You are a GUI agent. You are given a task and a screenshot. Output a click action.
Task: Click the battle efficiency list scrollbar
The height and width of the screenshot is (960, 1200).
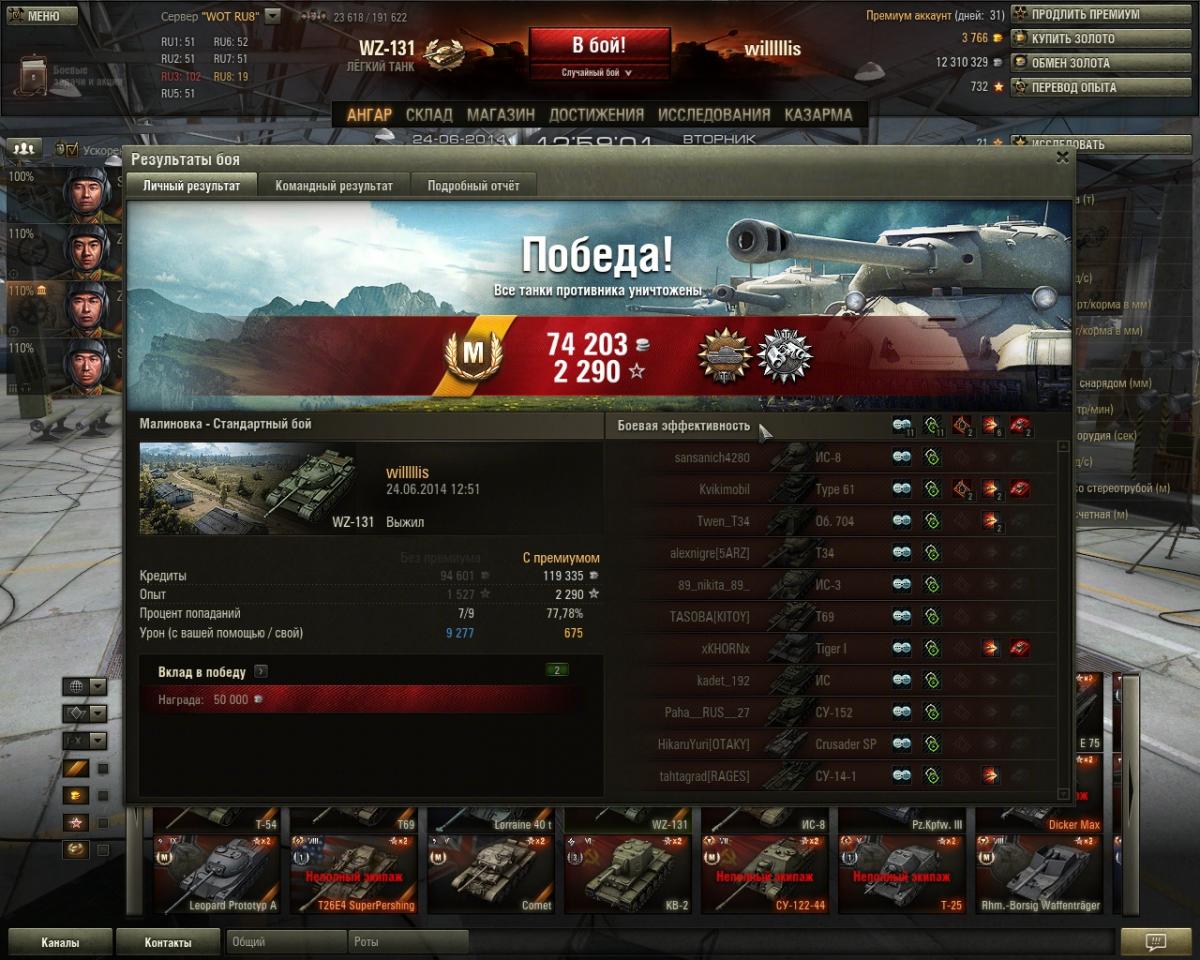tap(1063, 620)
